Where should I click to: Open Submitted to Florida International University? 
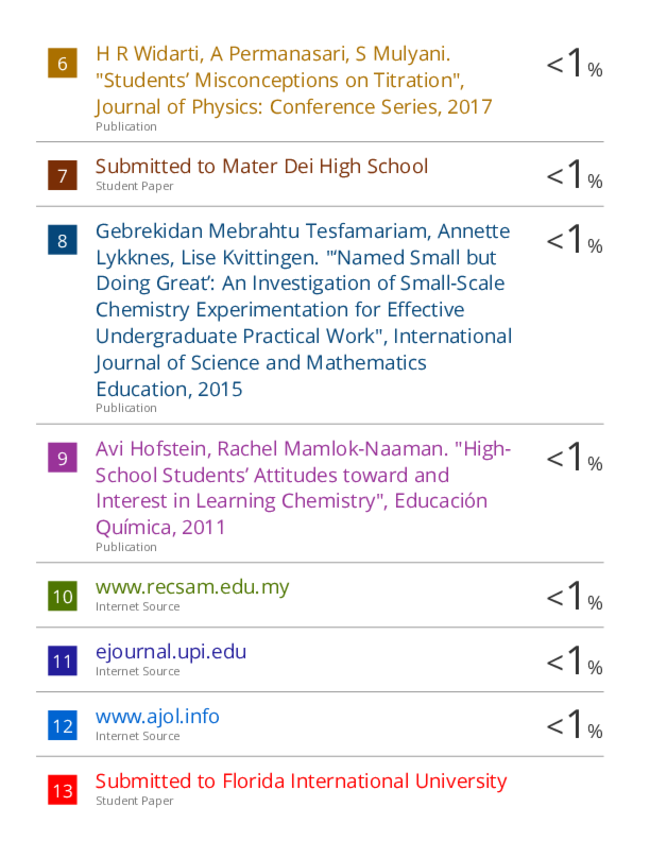[301, 781]
